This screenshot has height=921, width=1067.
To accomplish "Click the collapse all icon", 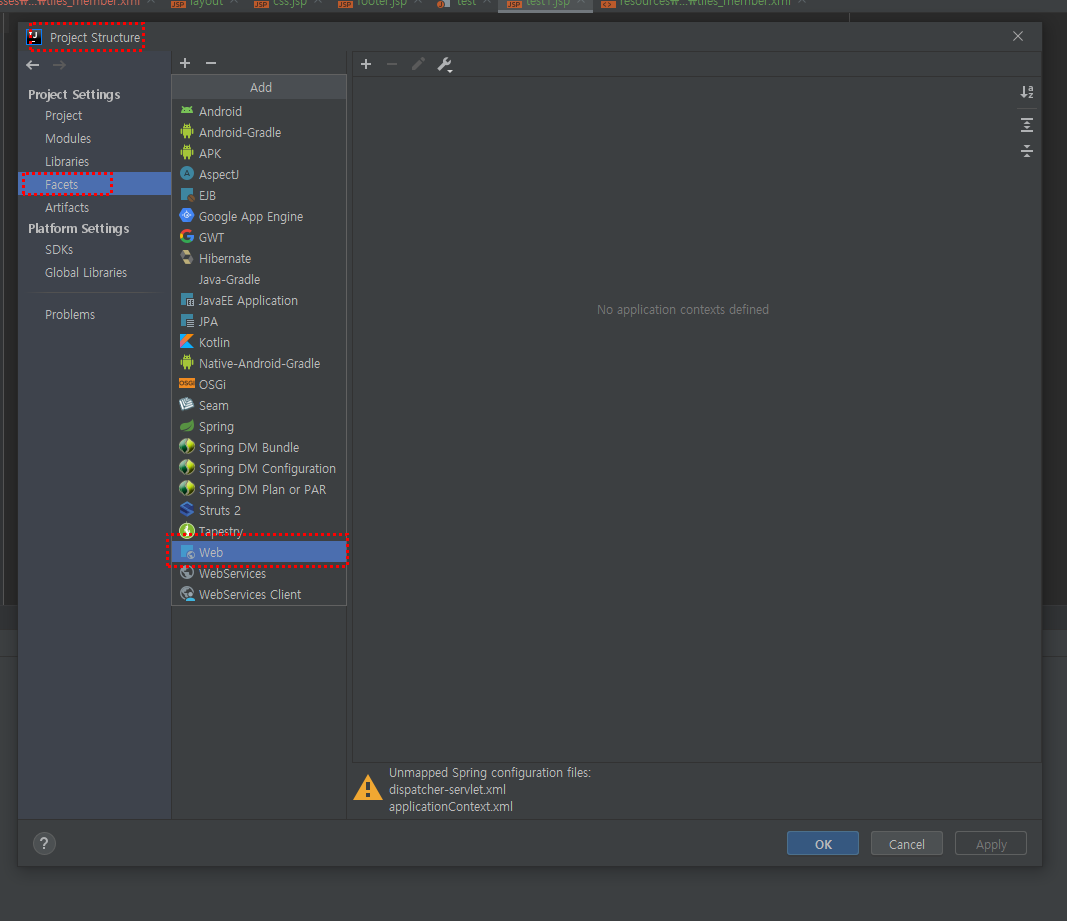I will 1027,150.
